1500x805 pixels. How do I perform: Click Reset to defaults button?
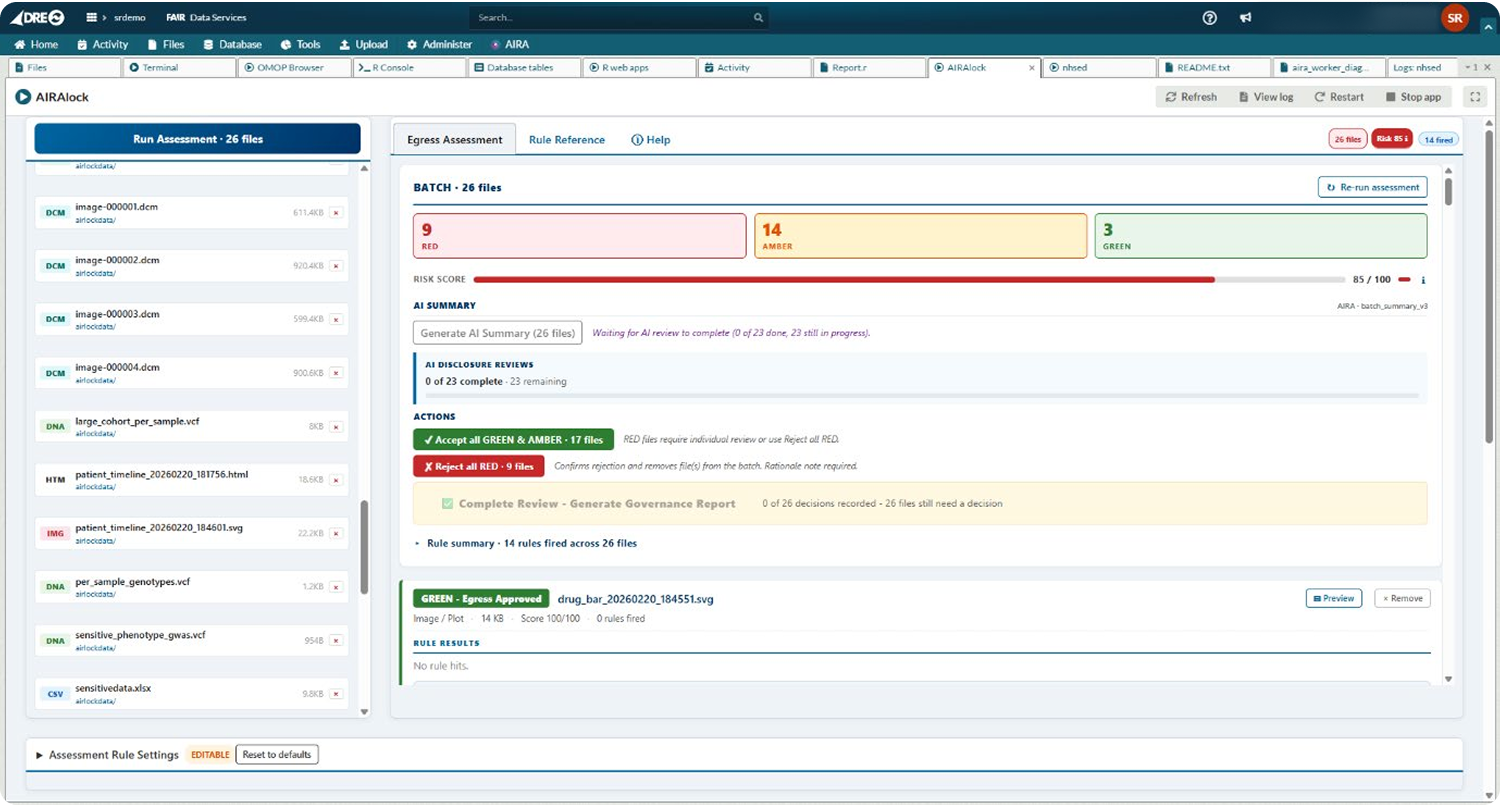pyautogui.click(x=277, y=754)
